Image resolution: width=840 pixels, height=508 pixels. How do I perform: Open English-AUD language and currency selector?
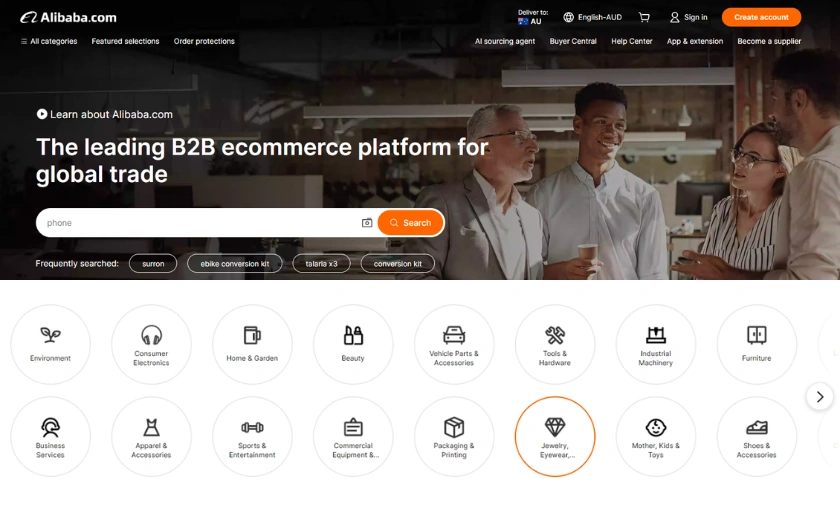(592, 17)
